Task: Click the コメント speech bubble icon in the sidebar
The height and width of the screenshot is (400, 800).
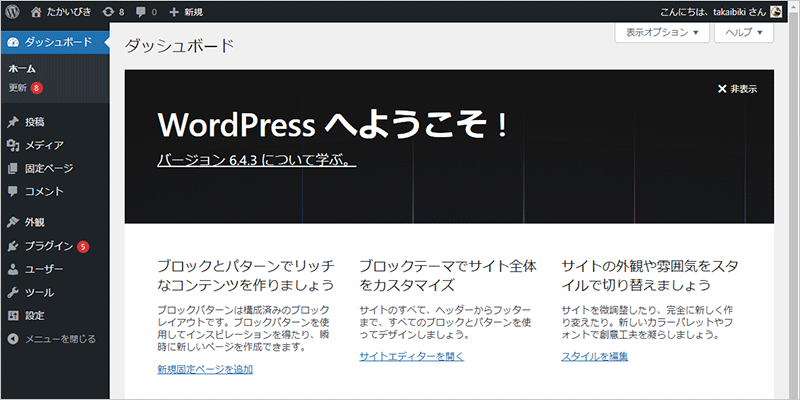Action: tap(14, 191)
